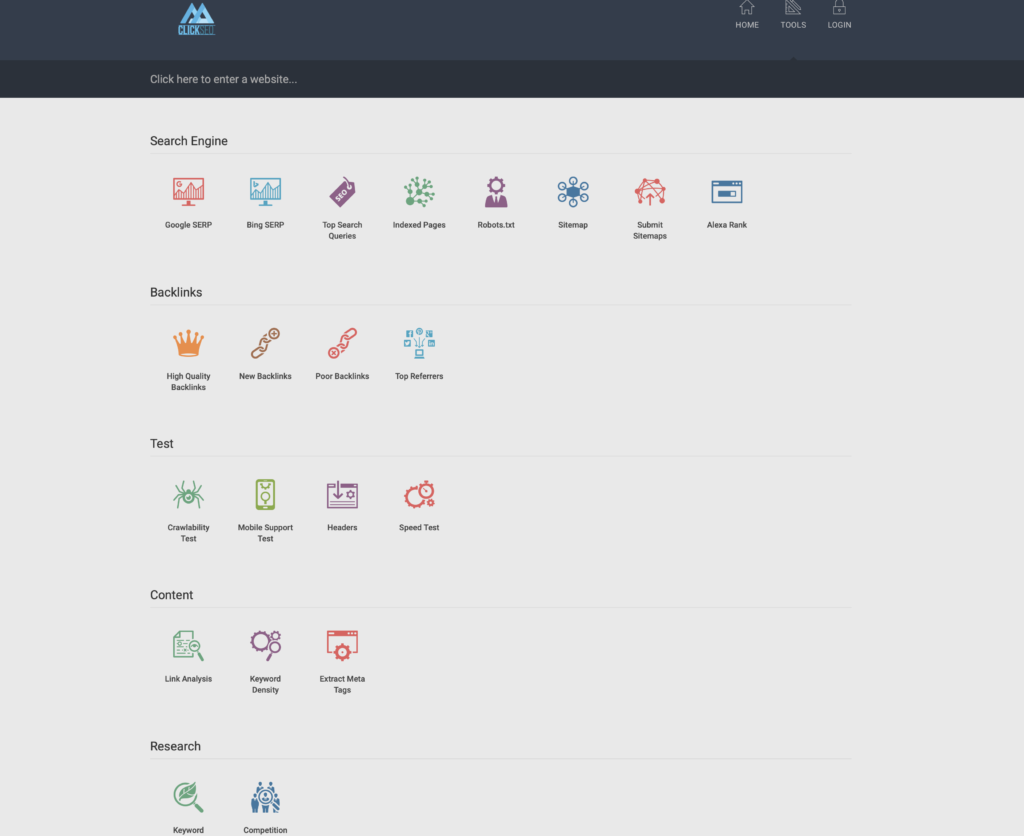1024x836 pixels.
Task: Open the Submit Sitemaps tool icon
Action: coord(650,191)
